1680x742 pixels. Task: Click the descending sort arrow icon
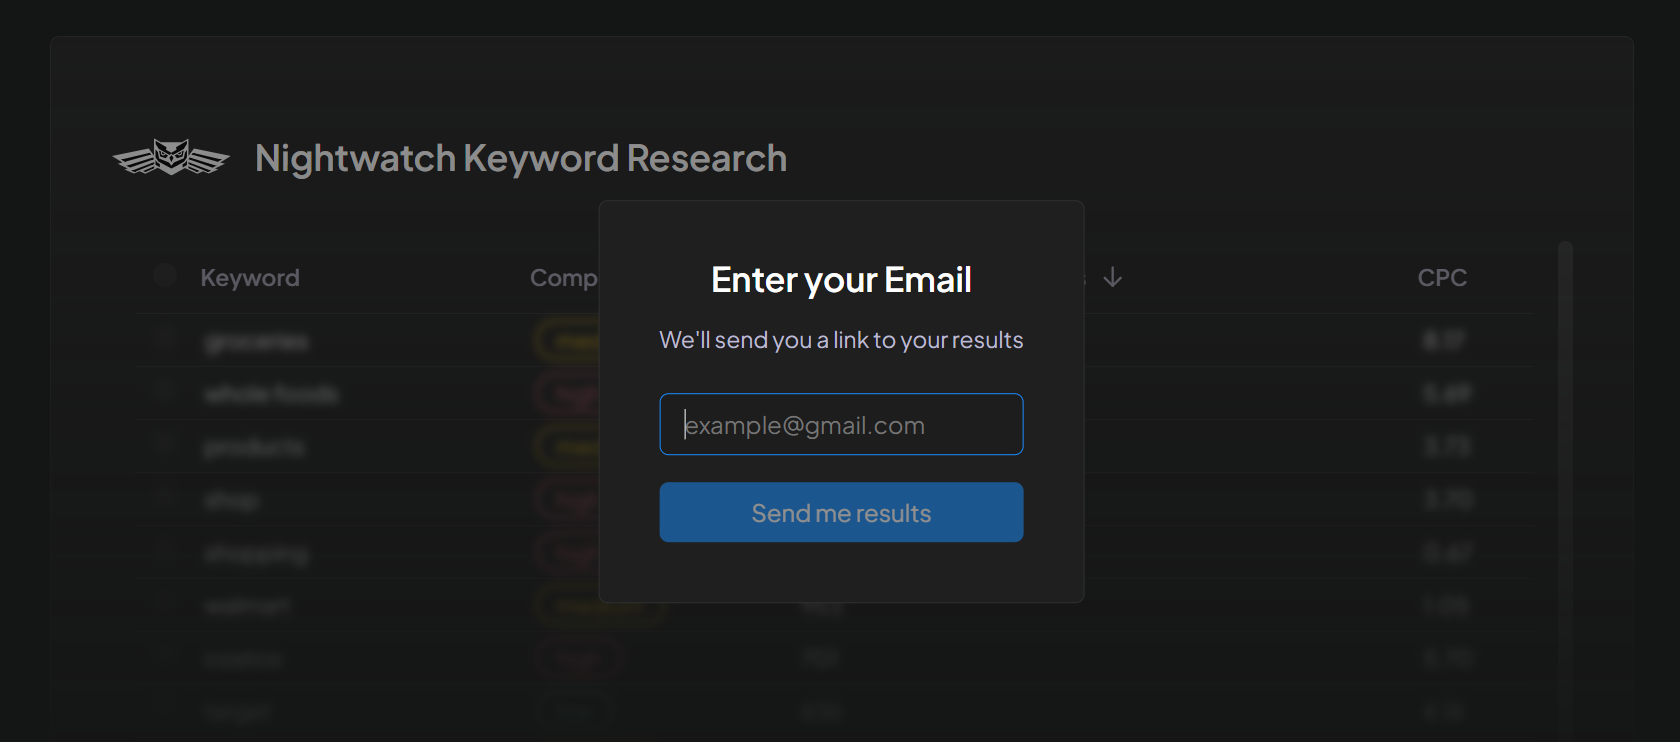tap(1113, 278)
